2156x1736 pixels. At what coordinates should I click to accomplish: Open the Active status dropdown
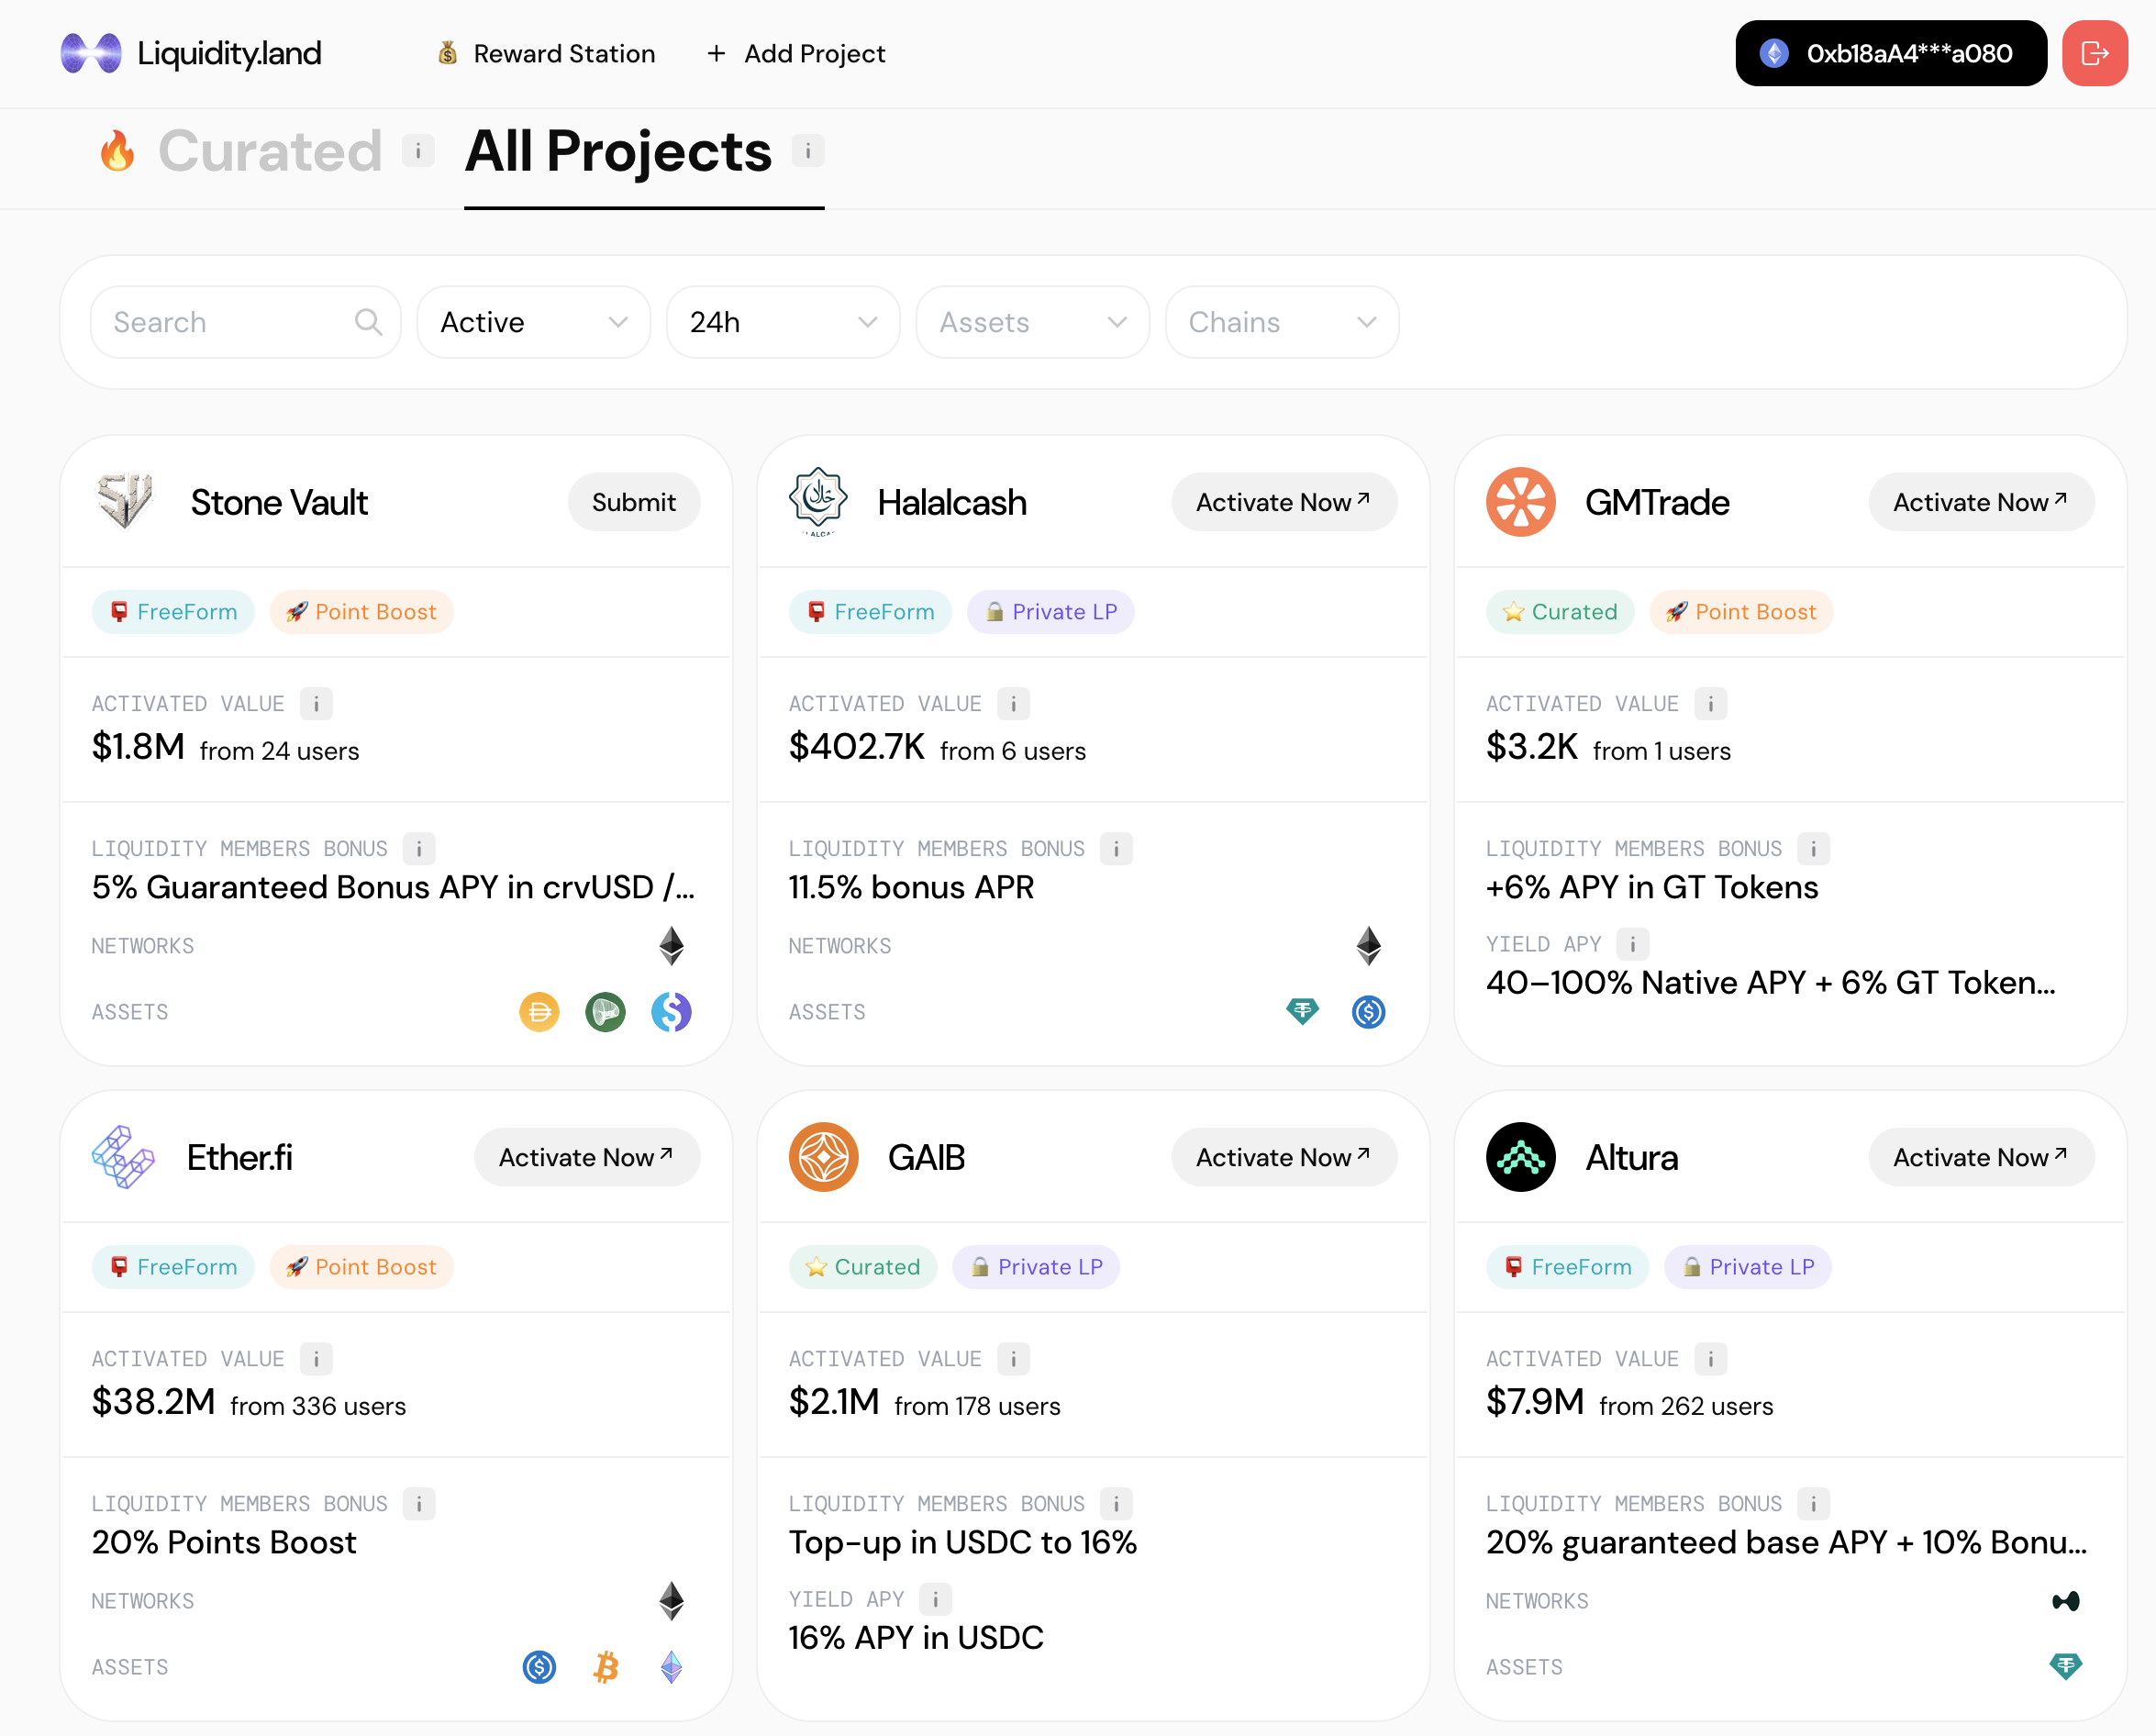pyautogui.click(x=533, y=322)
